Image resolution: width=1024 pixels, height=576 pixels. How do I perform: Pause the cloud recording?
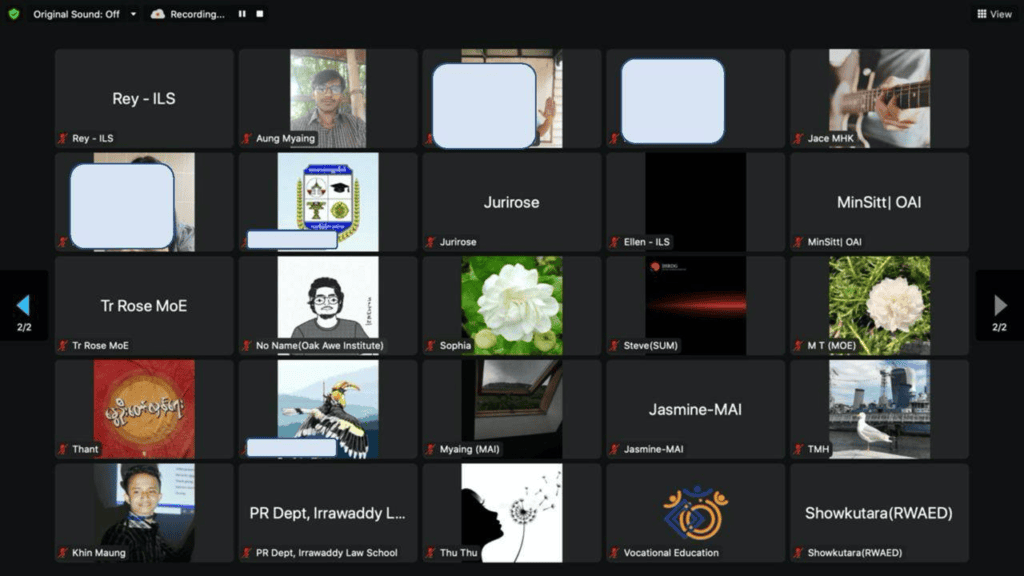tap(242, 14)
